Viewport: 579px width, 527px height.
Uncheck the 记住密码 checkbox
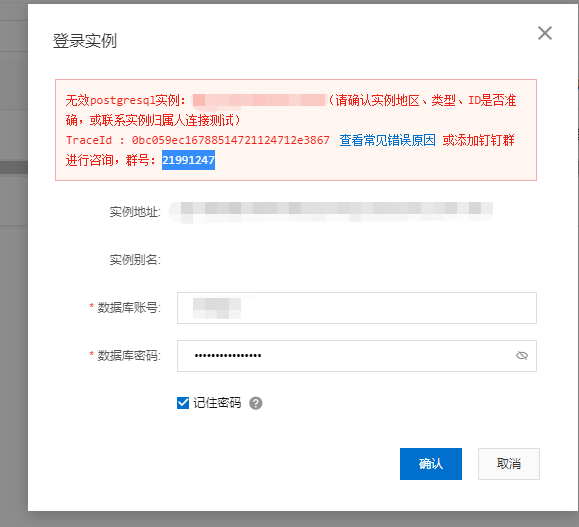(183, 403)
